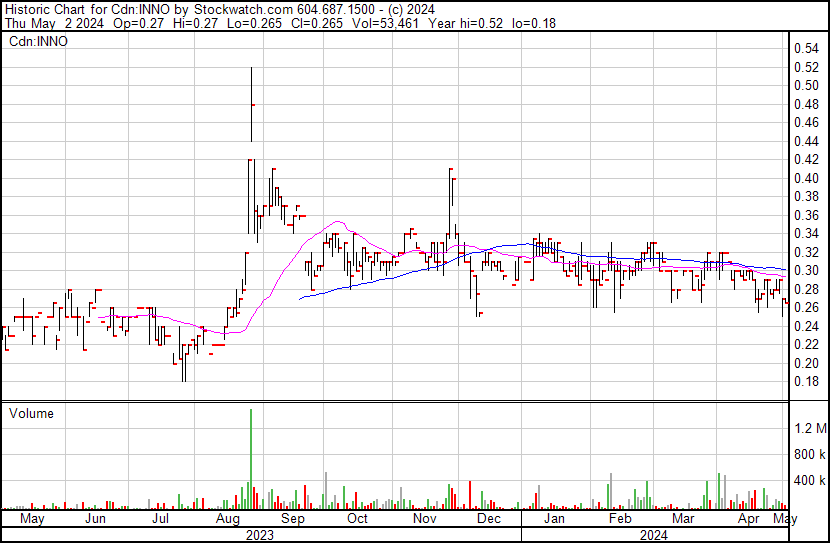This screenshot has height=543, width=830.
Task: Click the Aug month label
Action: pyautogui.click(x=228, y=518)
